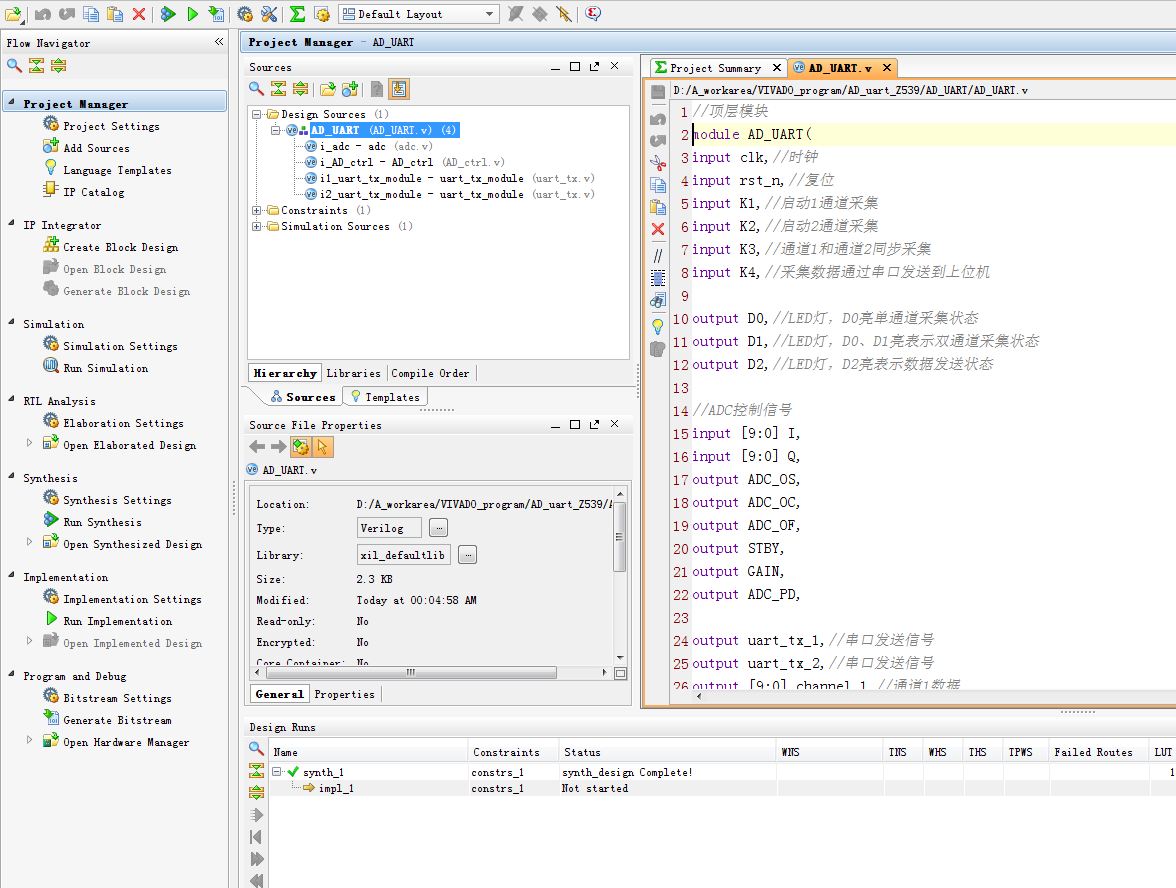Toggle the highlighted scroll-to-selected-object button in Sources
Image resolution: width=1176 pixels, height=888 pixels.
399,89
